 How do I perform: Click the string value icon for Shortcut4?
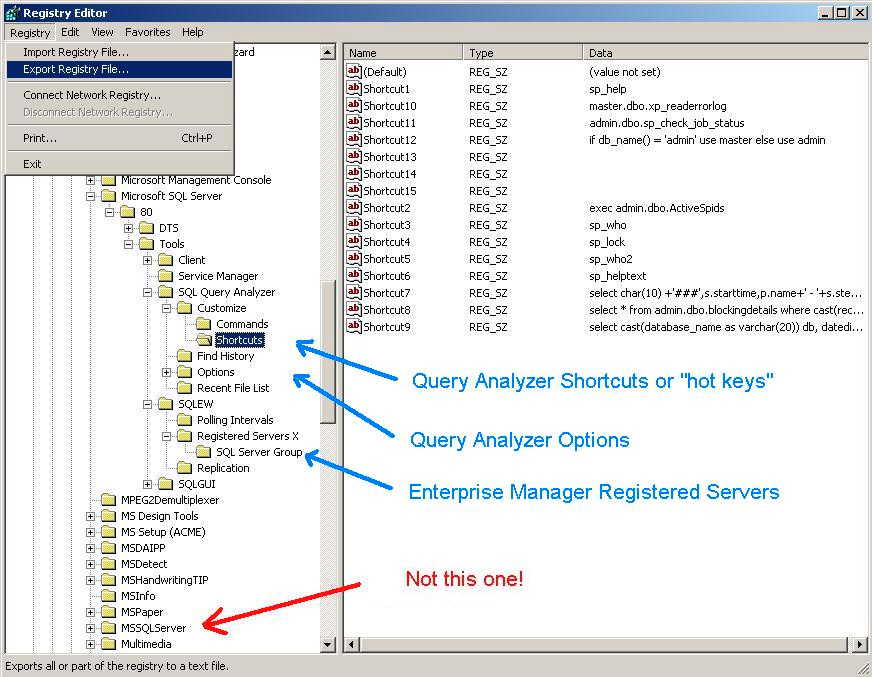[354, 241]
